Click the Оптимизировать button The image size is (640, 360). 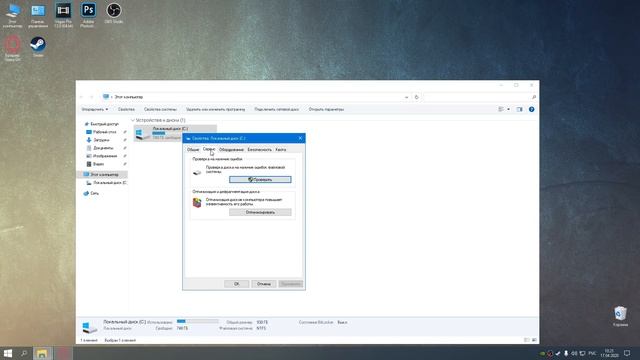click(260, 212)
